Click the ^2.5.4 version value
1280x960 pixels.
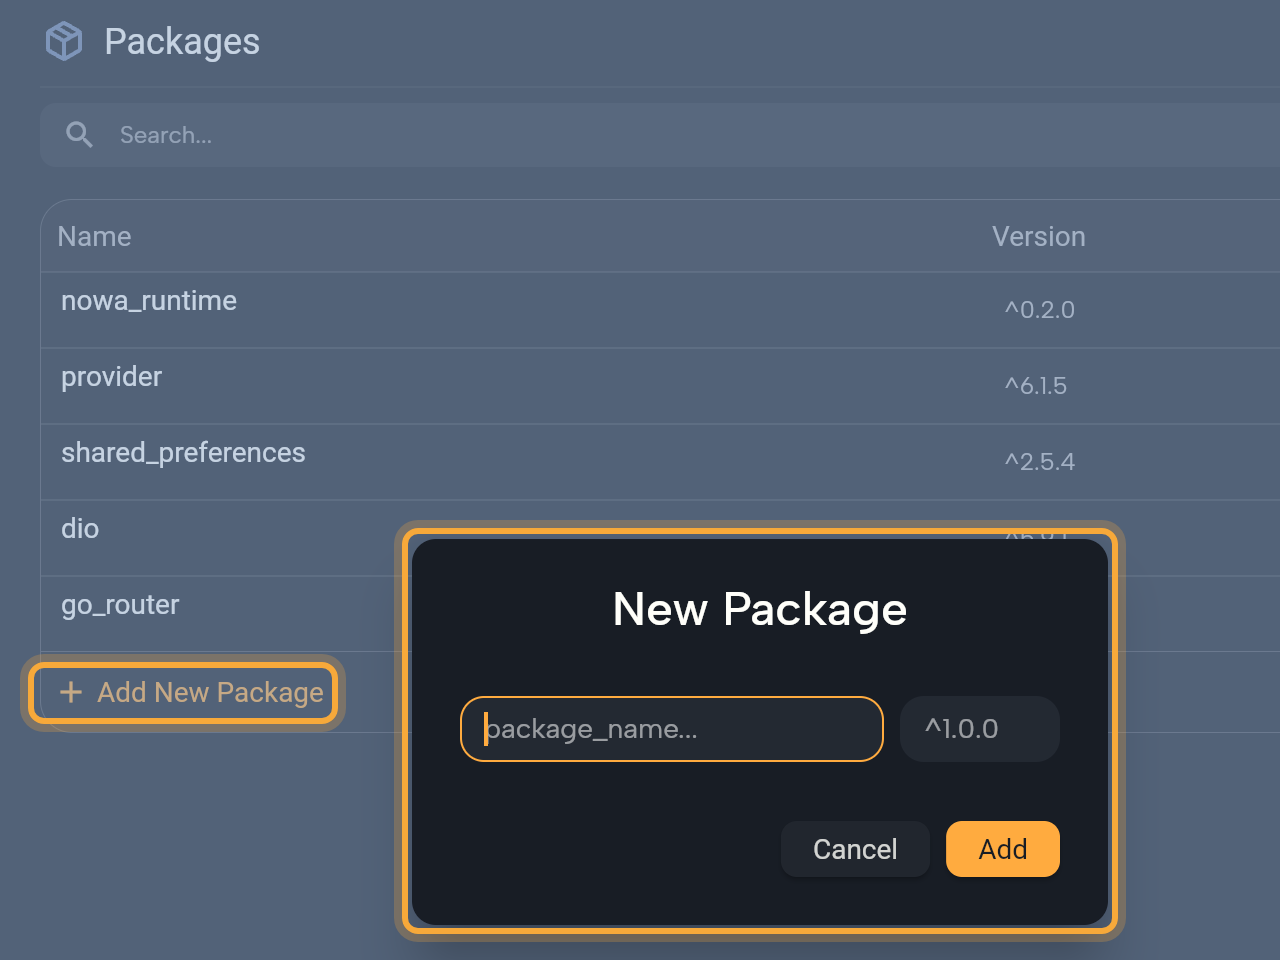click(1040, 462)
